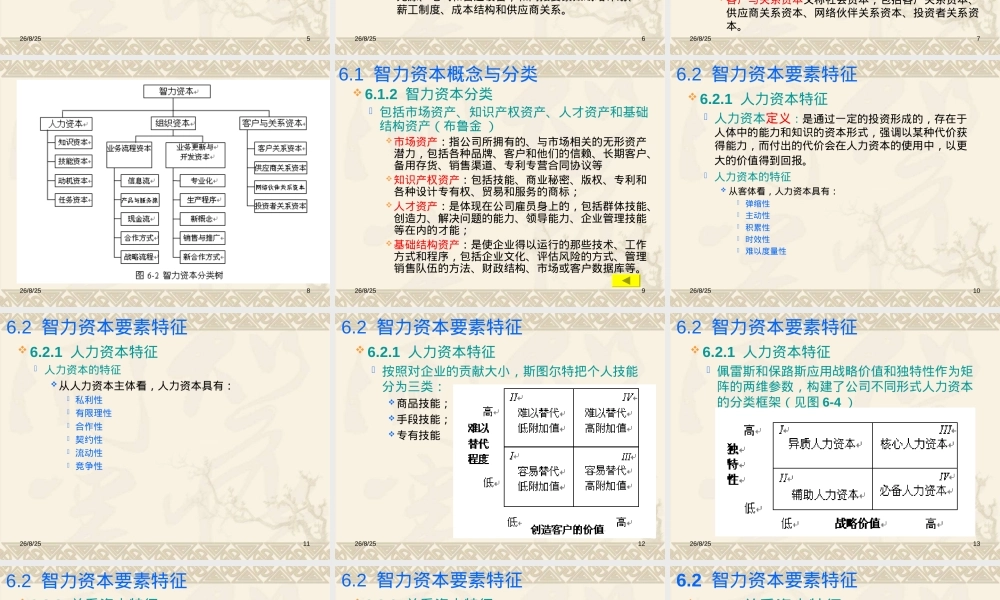Click the bullet '流动性' on slide 11
The image size is (1000, 600).
89,453
